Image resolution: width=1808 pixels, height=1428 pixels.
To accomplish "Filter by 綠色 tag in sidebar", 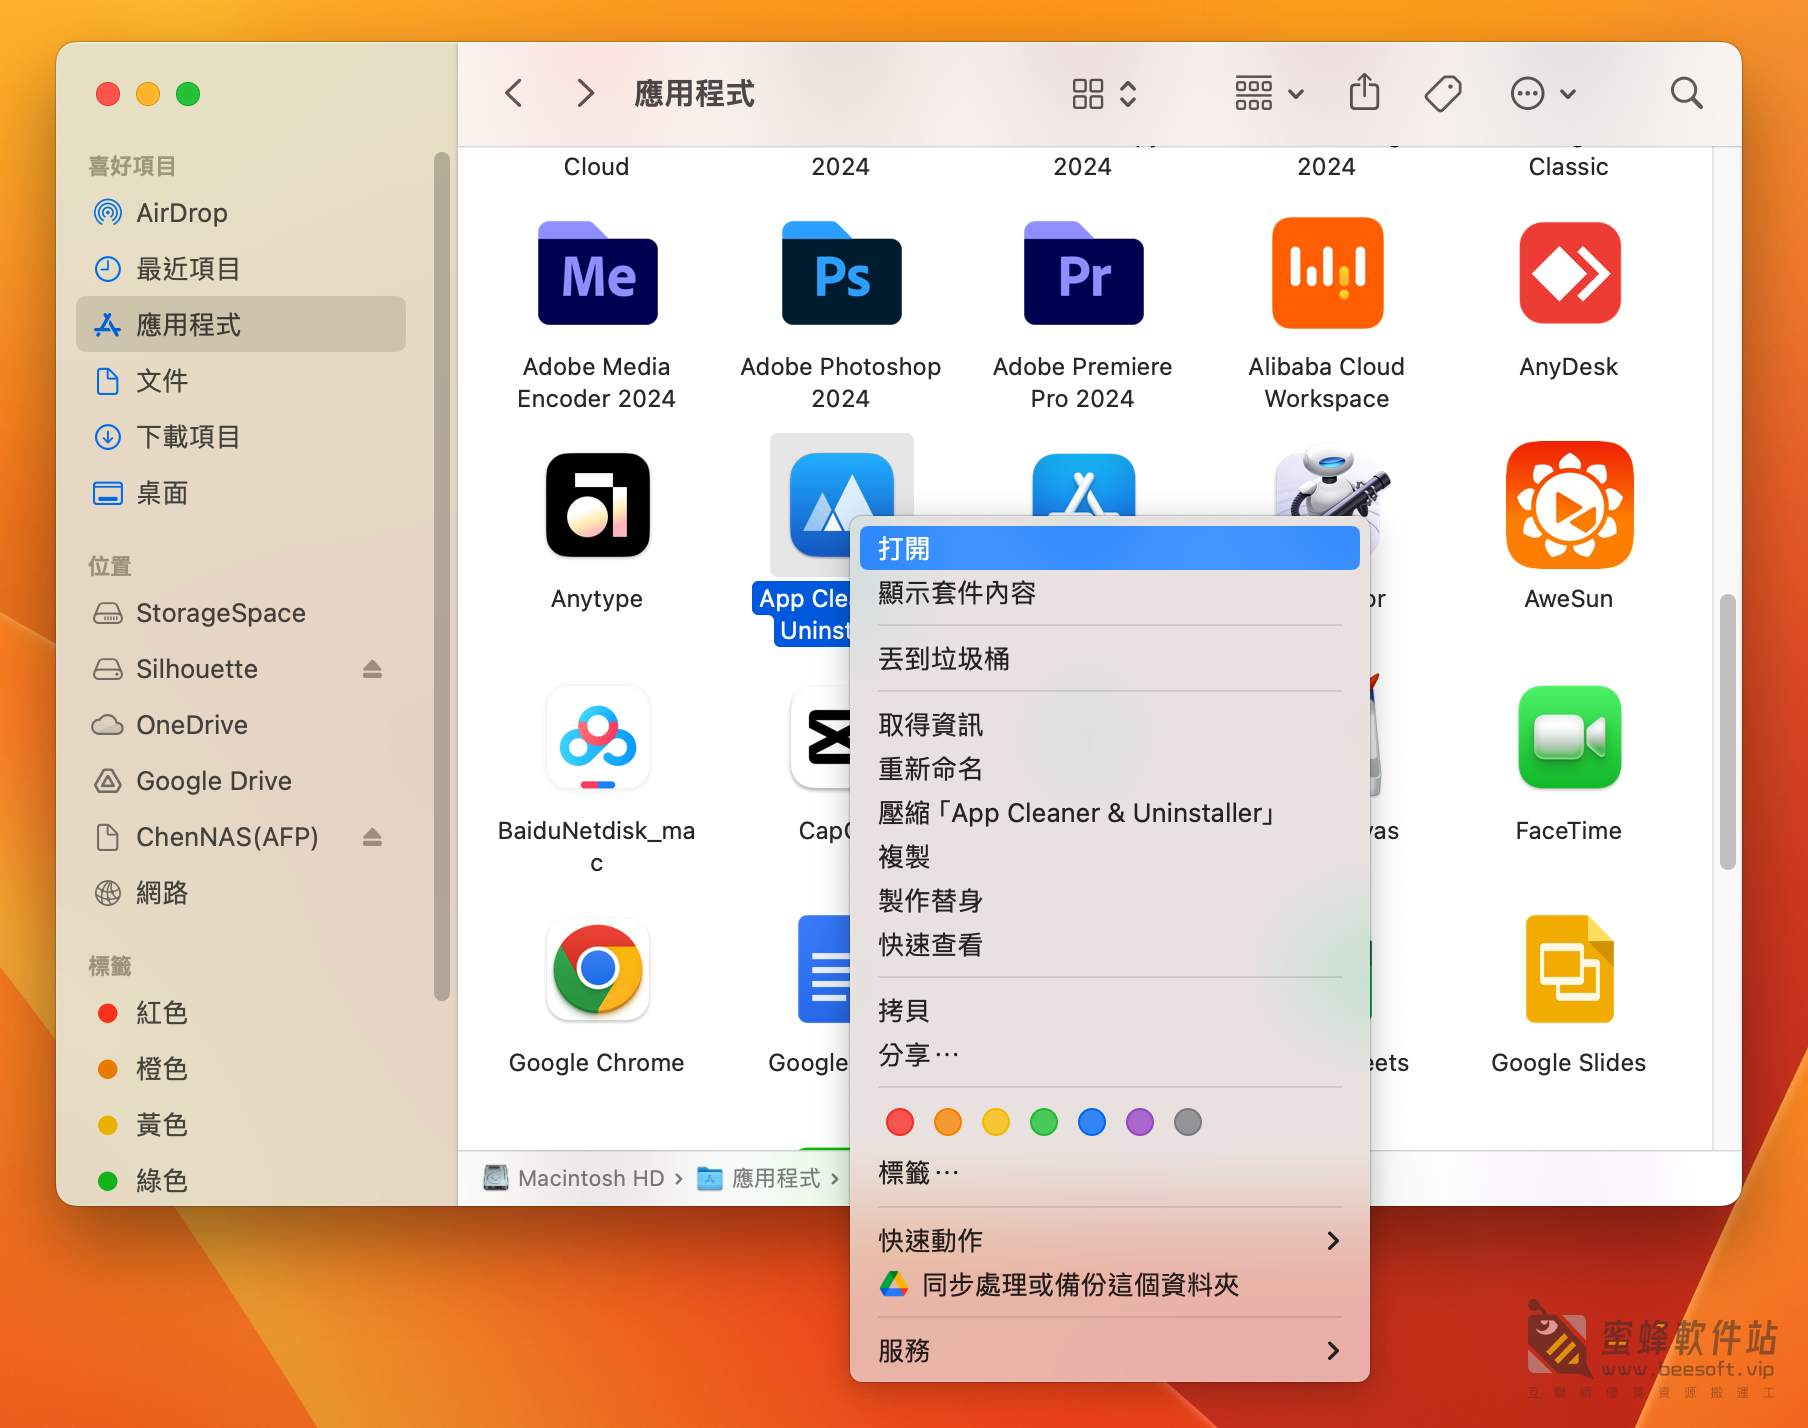I will [241, 1181].
